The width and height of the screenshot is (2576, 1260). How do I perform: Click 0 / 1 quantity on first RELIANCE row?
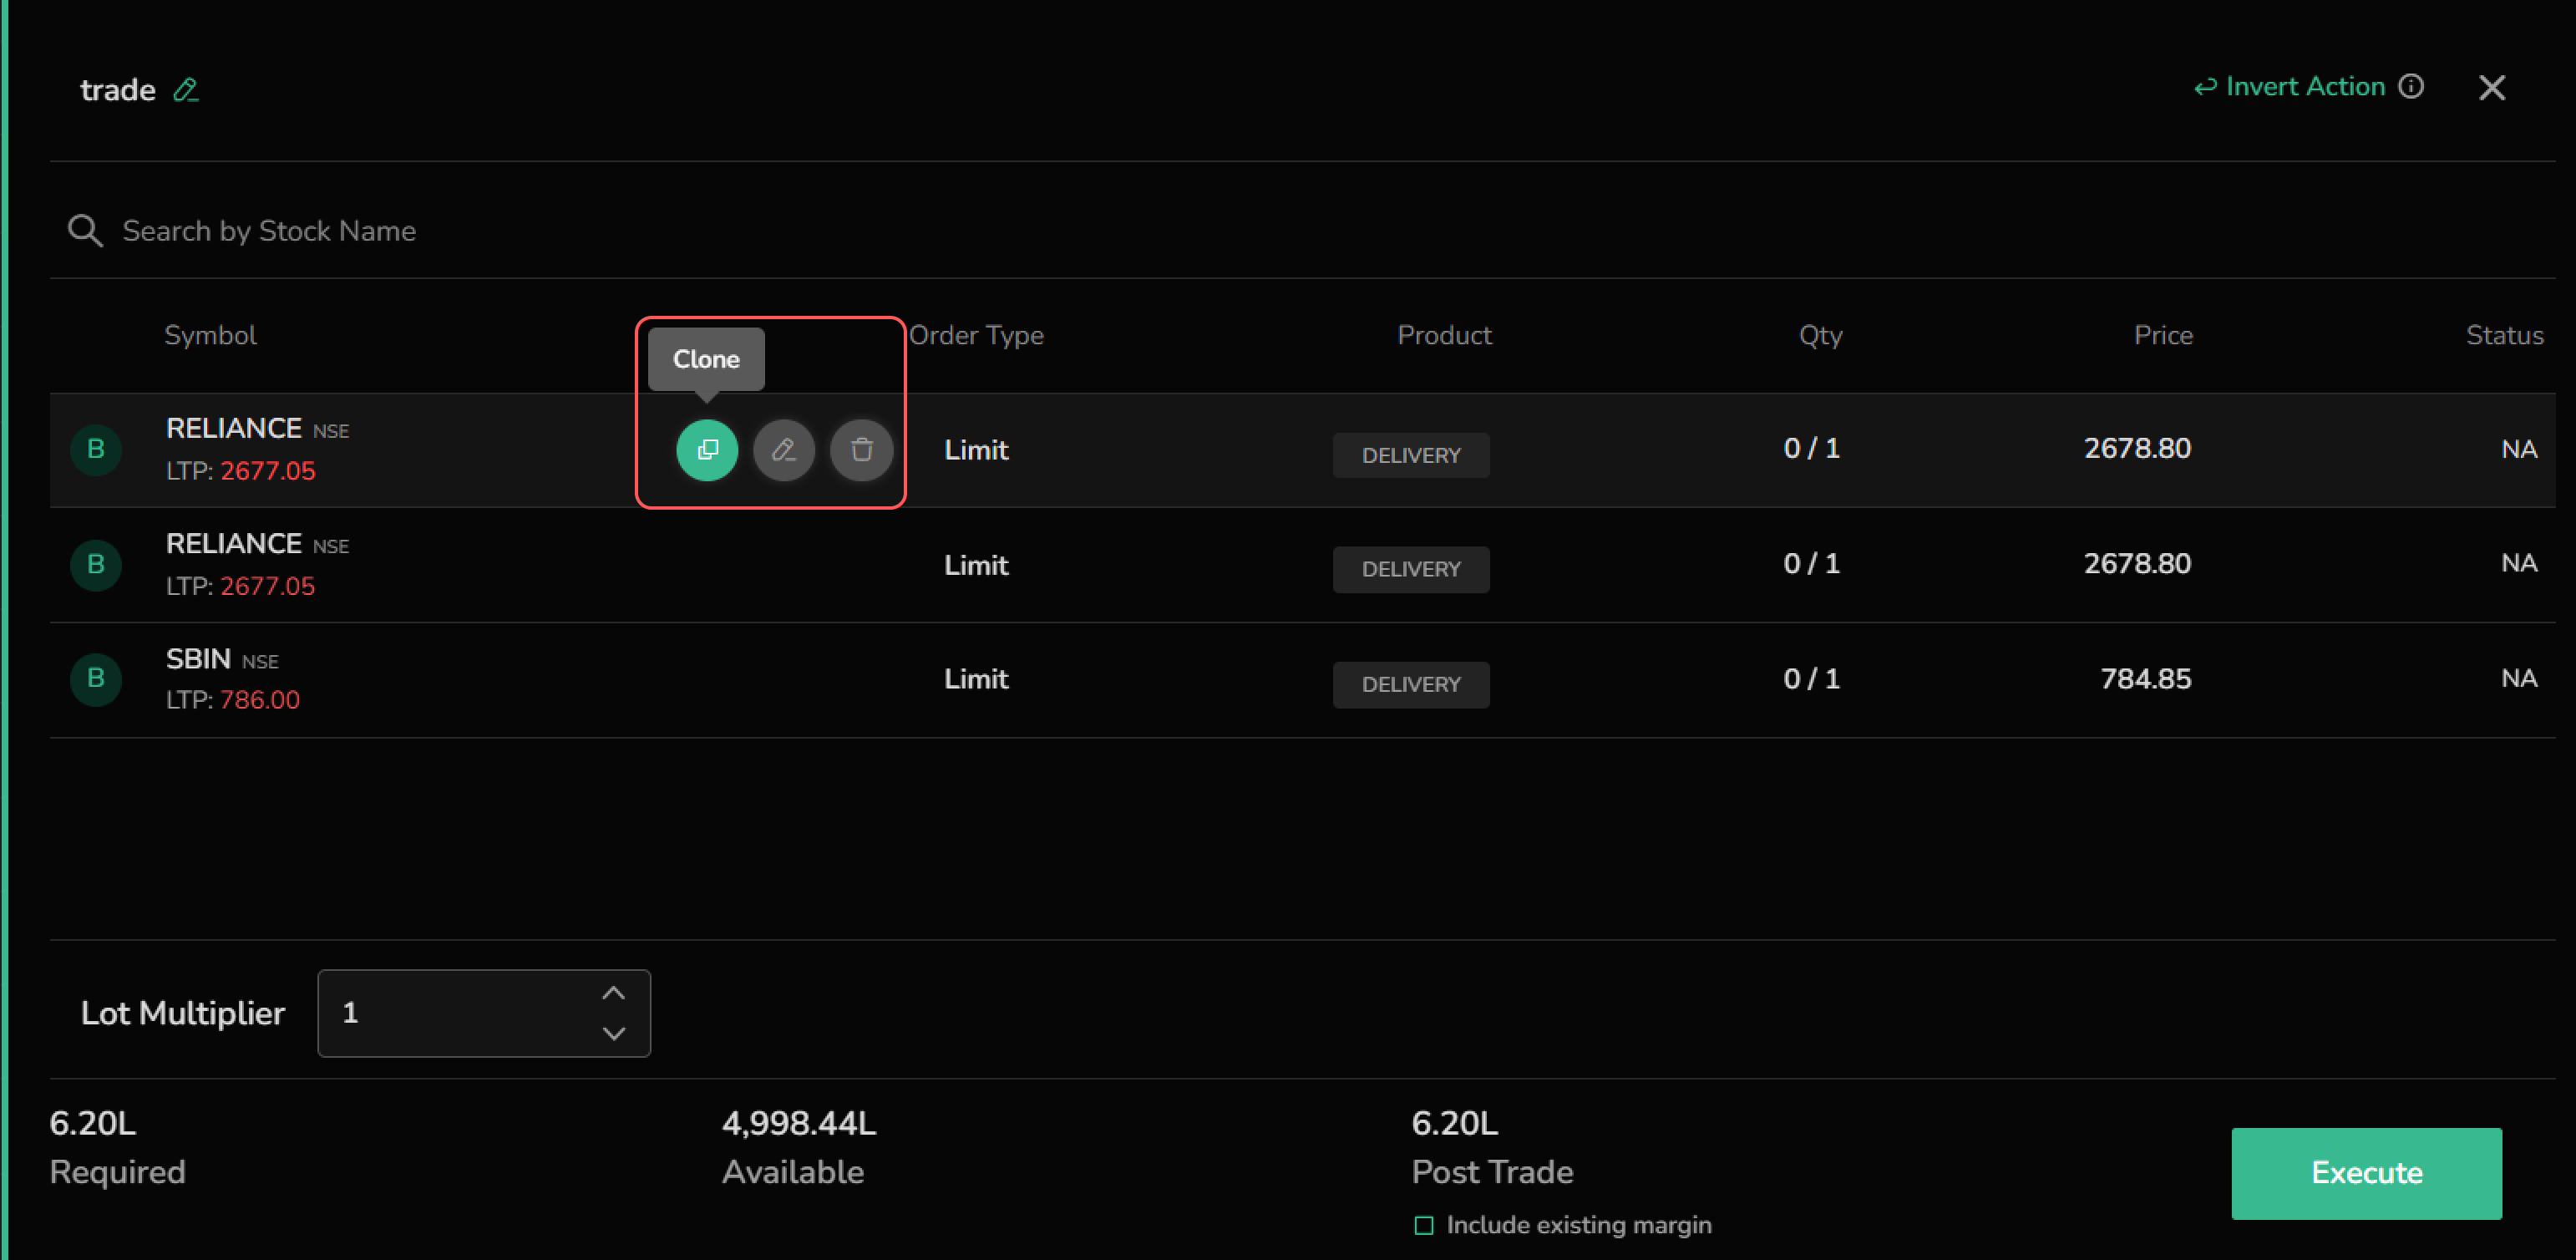(x=1811, y=448)
